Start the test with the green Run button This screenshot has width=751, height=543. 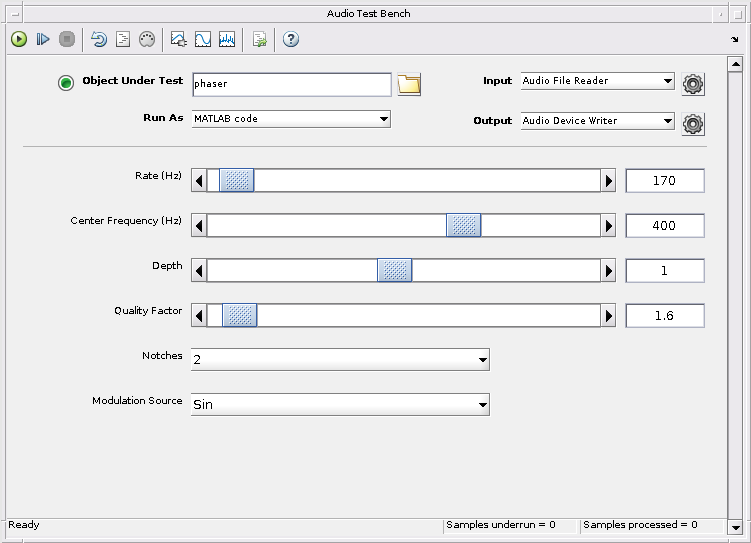(19, 39)
